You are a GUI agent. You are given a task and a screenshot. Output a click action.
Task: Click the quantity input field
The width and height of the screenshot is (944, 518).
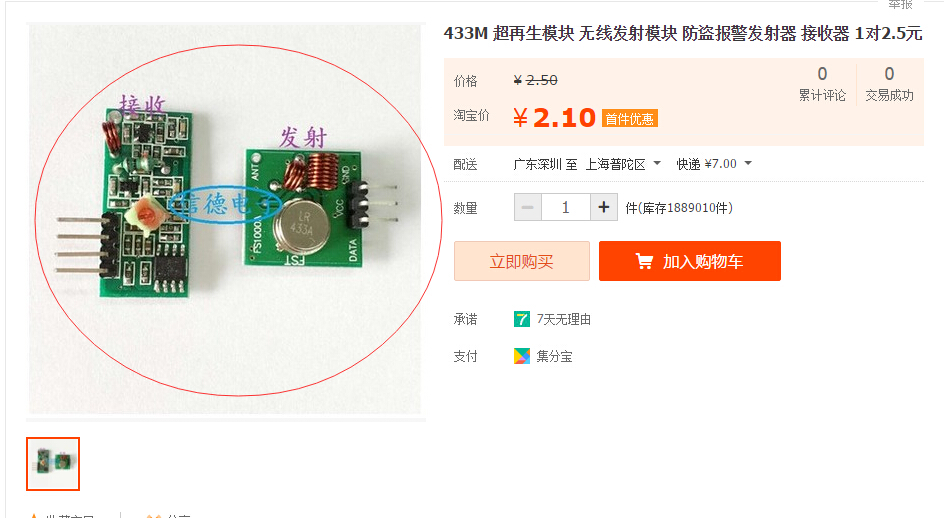565,208
